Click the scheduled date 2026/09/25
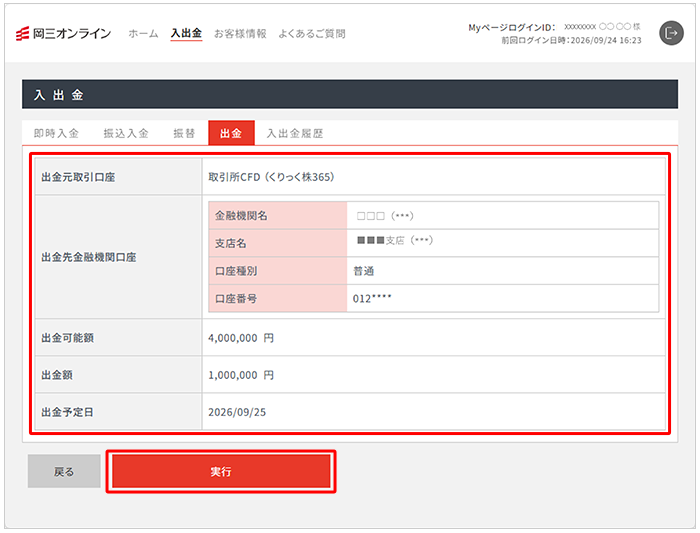 pos(237,412)
